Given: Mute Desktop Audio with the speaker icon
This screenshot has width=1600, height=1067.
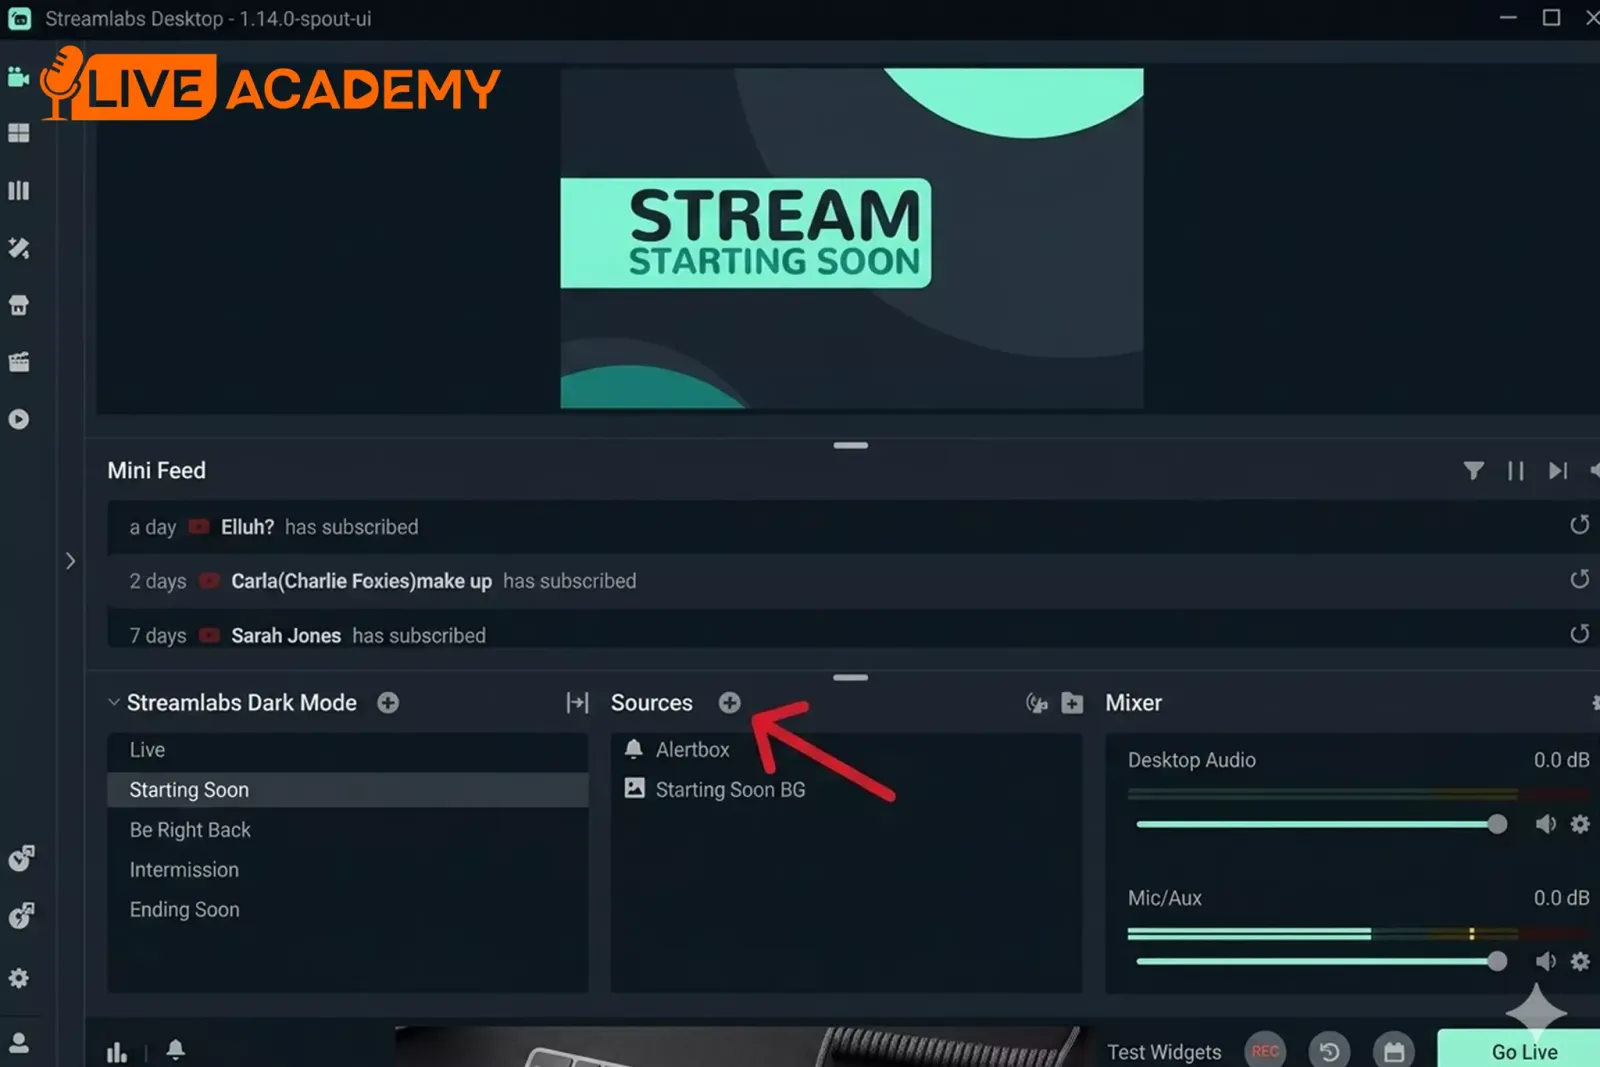Looking at the screenshot, I should (x=1545, y=824).
